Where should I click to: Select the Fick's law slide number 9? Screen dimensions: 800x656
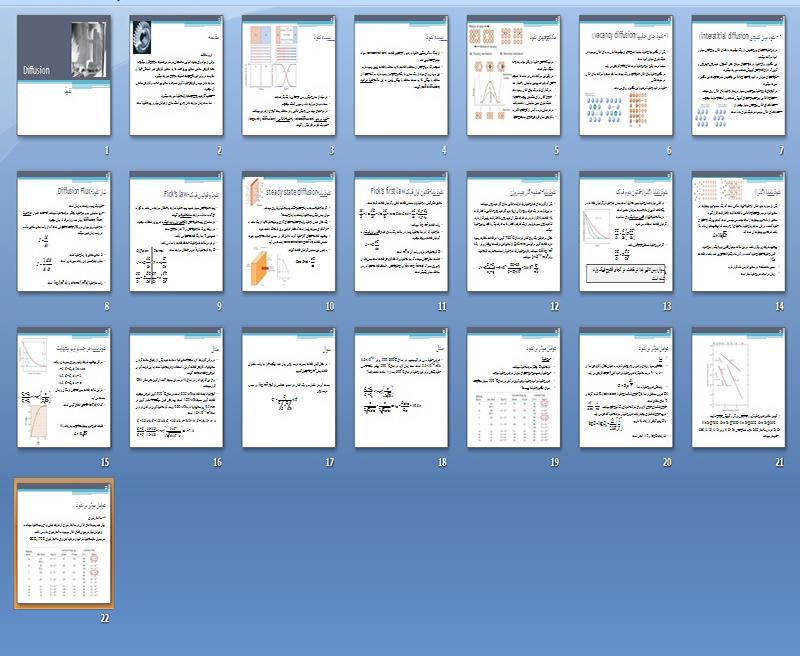(177, 231)
